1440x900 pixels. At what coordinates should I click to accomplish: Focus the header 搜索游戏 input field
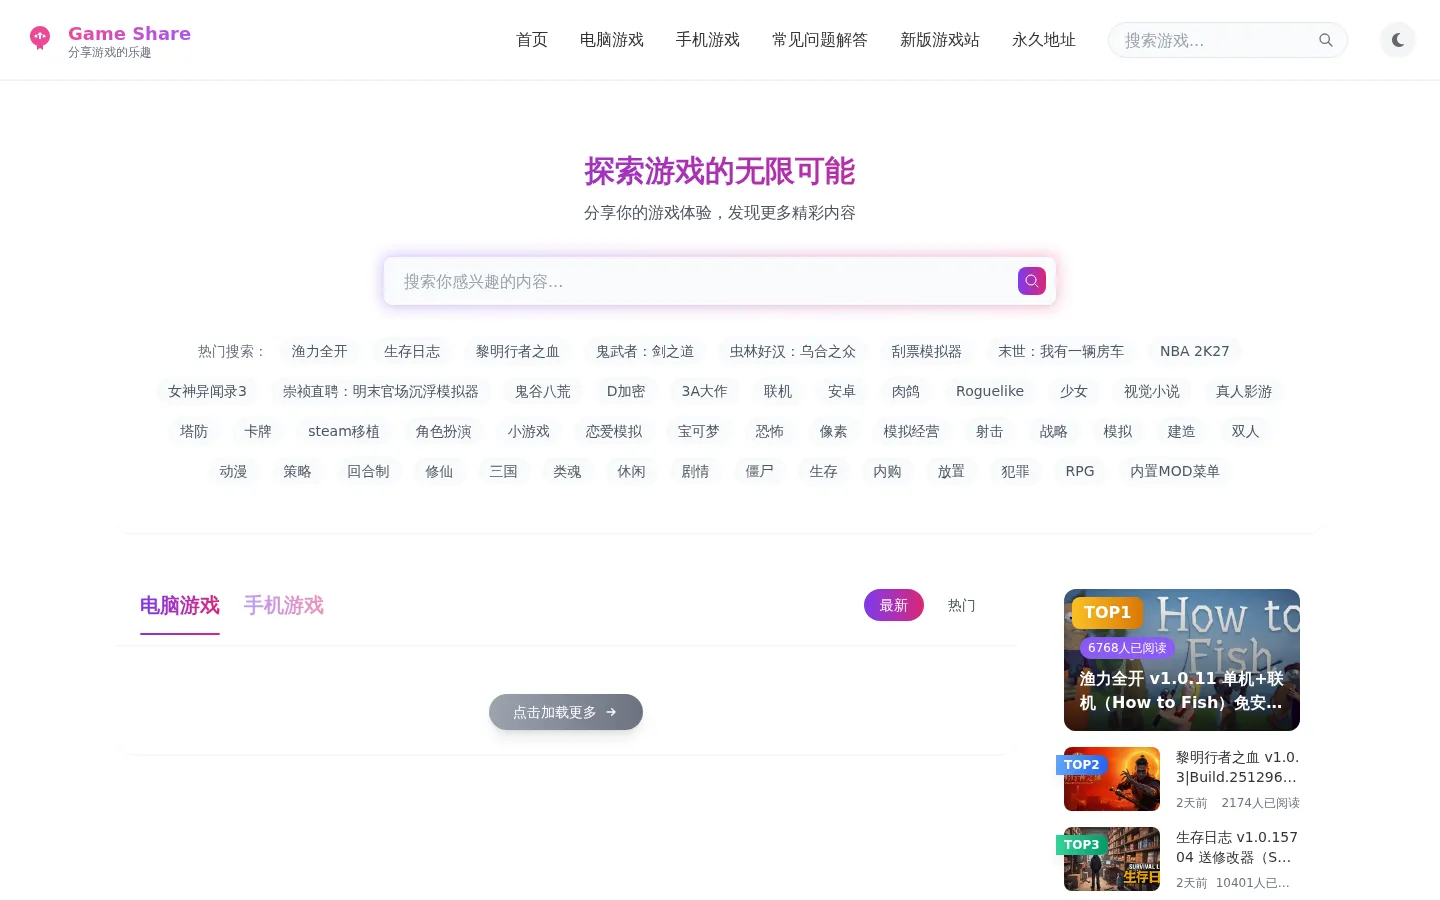1228,40
